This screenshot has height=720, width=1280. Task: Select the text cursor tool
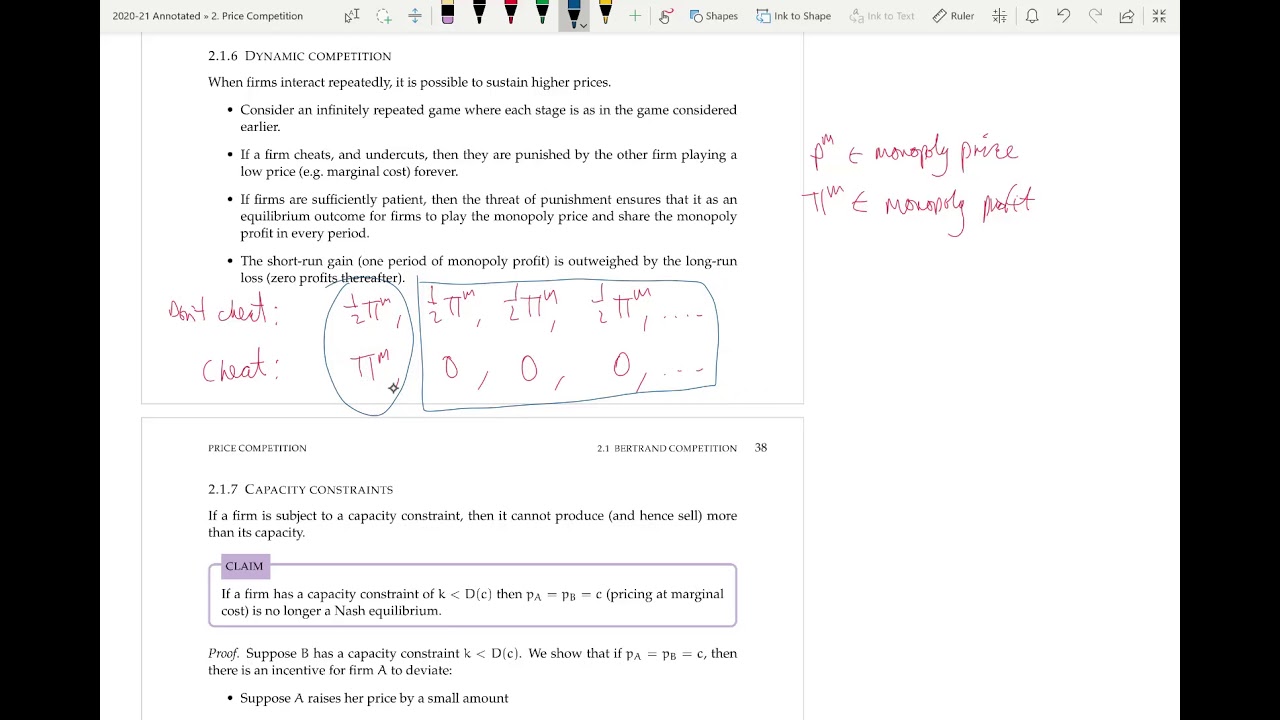(351, 16)
